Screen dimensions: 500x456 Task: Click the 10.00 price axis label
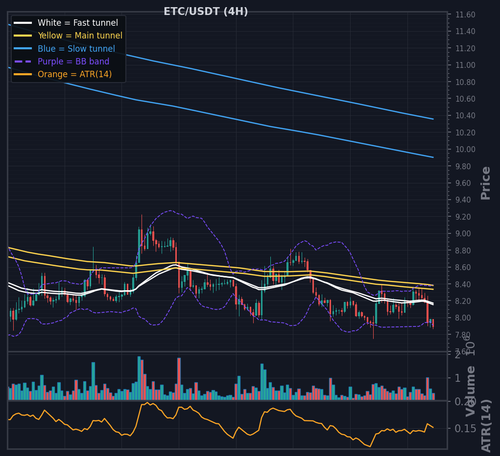coord(465,149)
